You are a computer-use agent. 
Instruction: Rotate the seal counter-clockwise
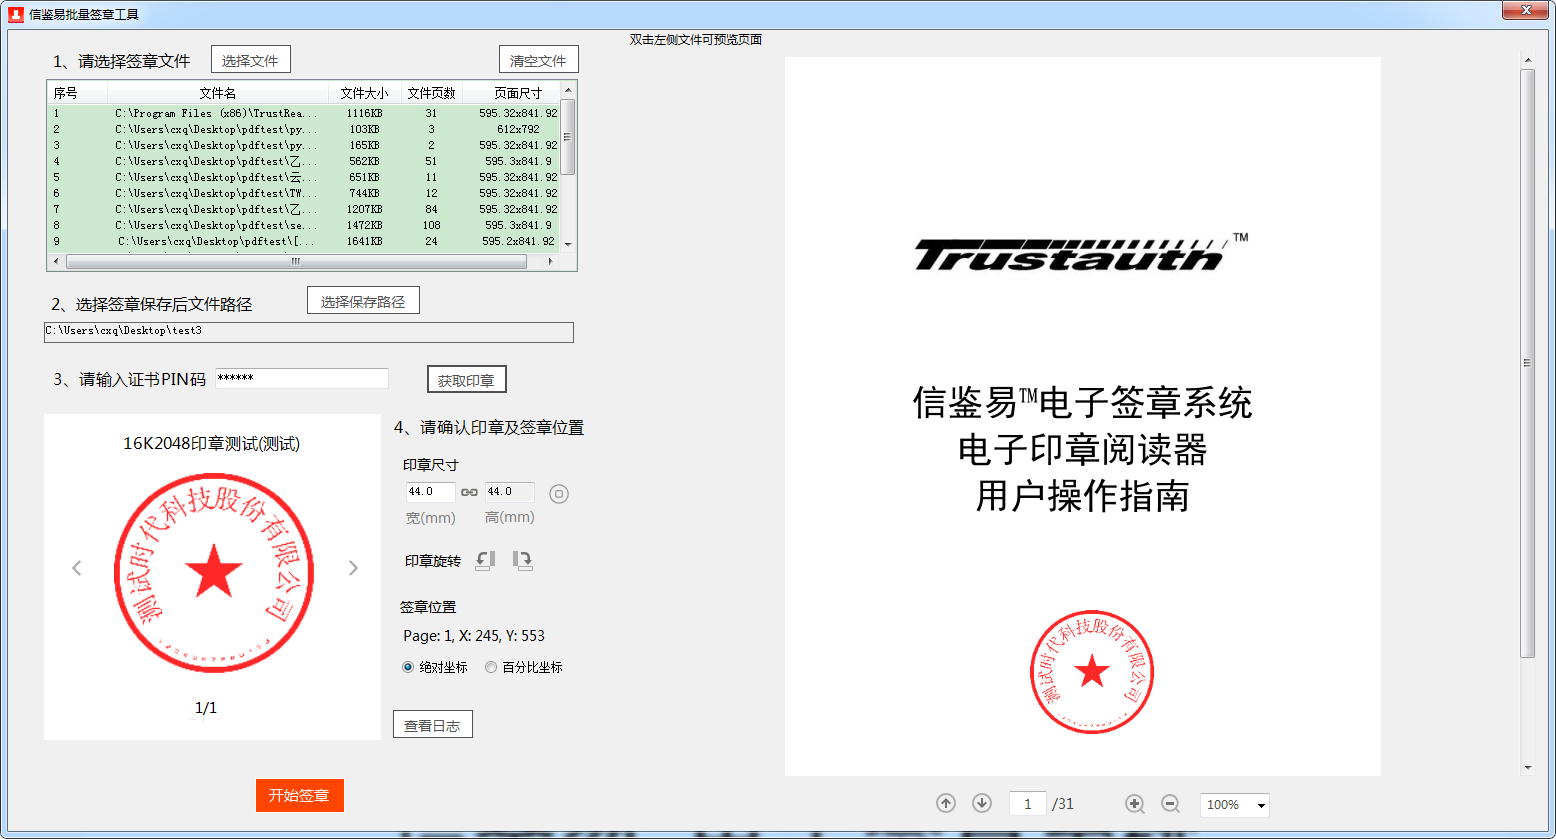[x=485, y=561]
